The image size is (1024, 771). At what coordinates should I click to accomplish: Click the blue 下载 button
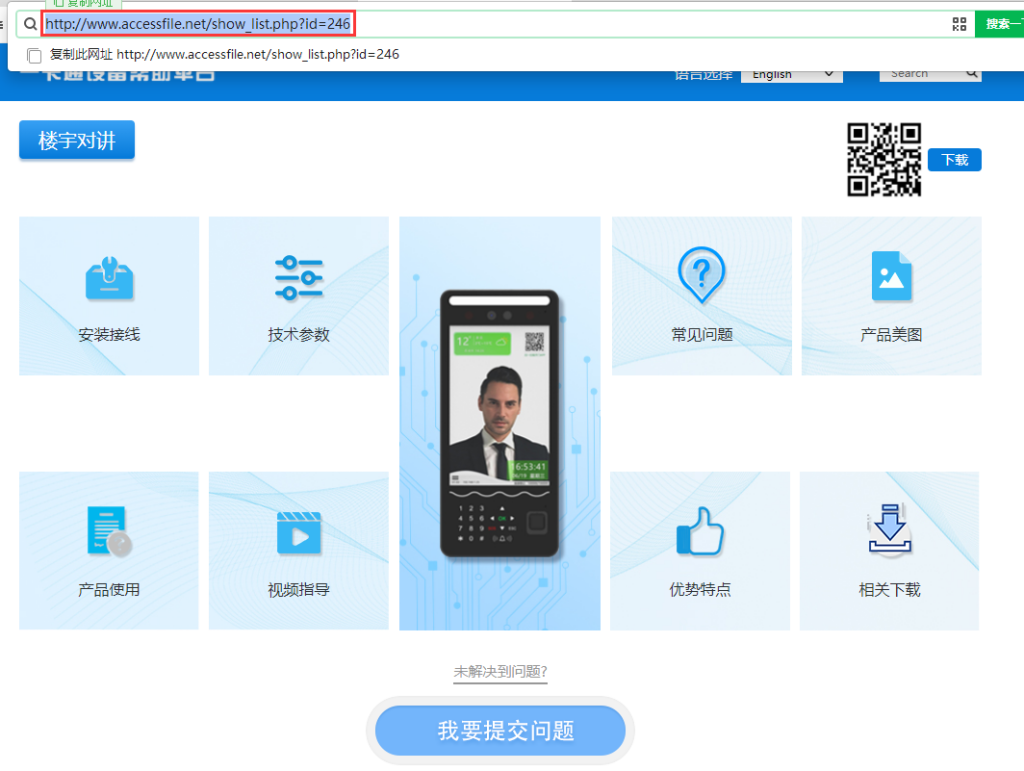coord(954,160)
